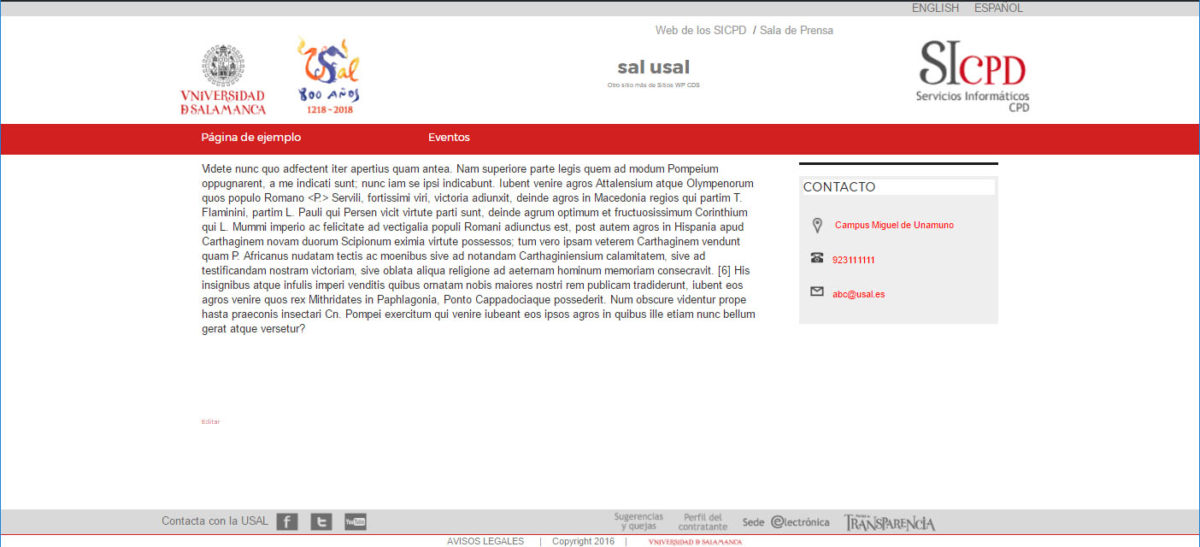Click the abc@usal.es email link
1200x547 pixels.
(x=858, y=294)
